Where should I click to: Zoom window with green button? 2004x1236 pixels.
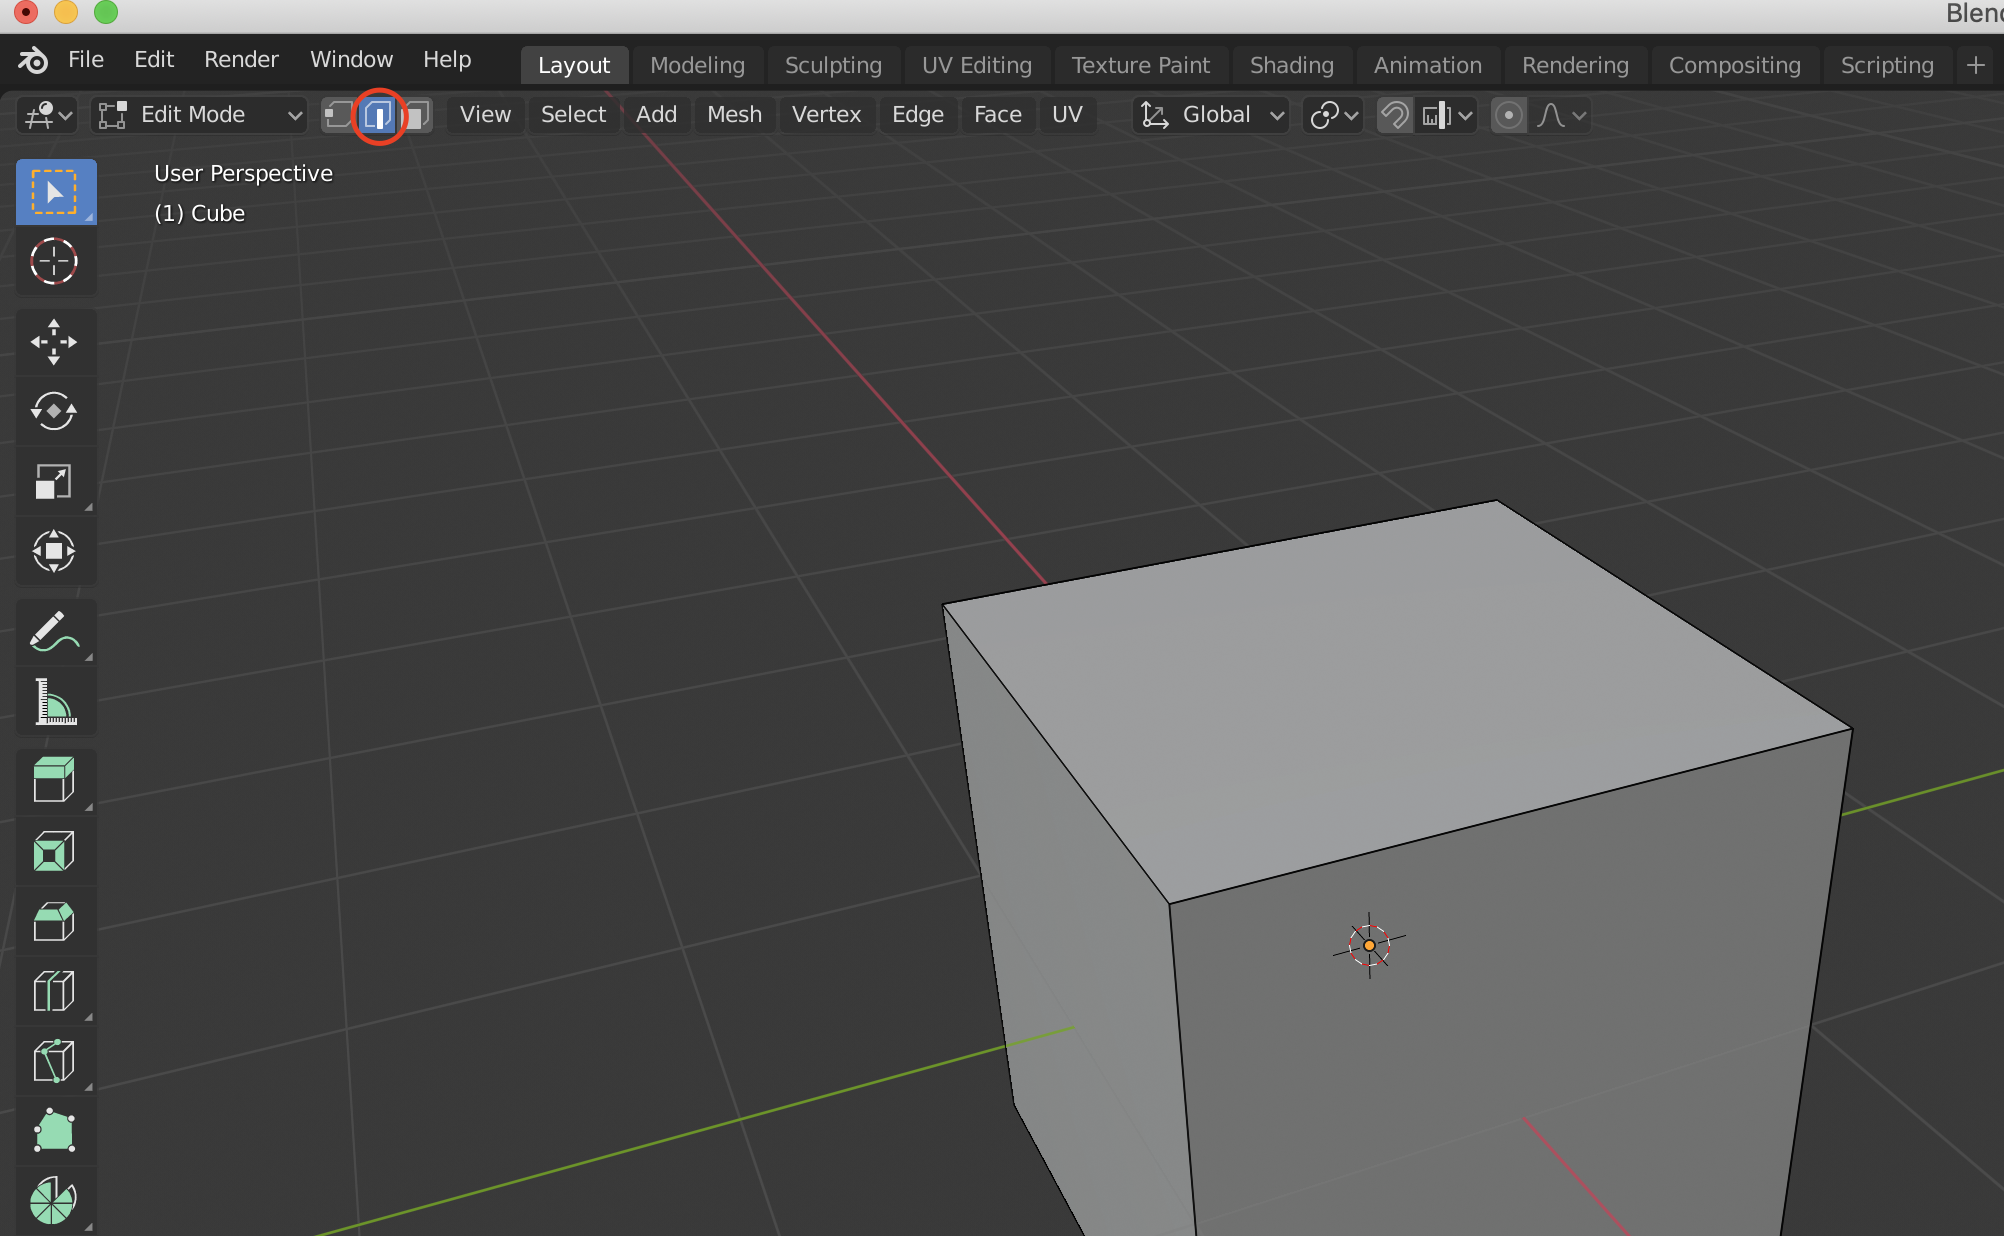coord(106,12)
